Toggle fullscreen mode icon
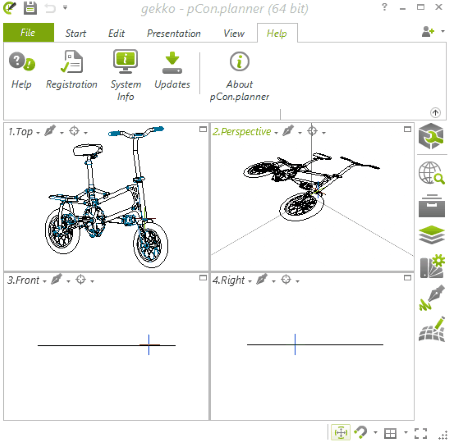The image size is (450, 443). (x=421, y=433)
